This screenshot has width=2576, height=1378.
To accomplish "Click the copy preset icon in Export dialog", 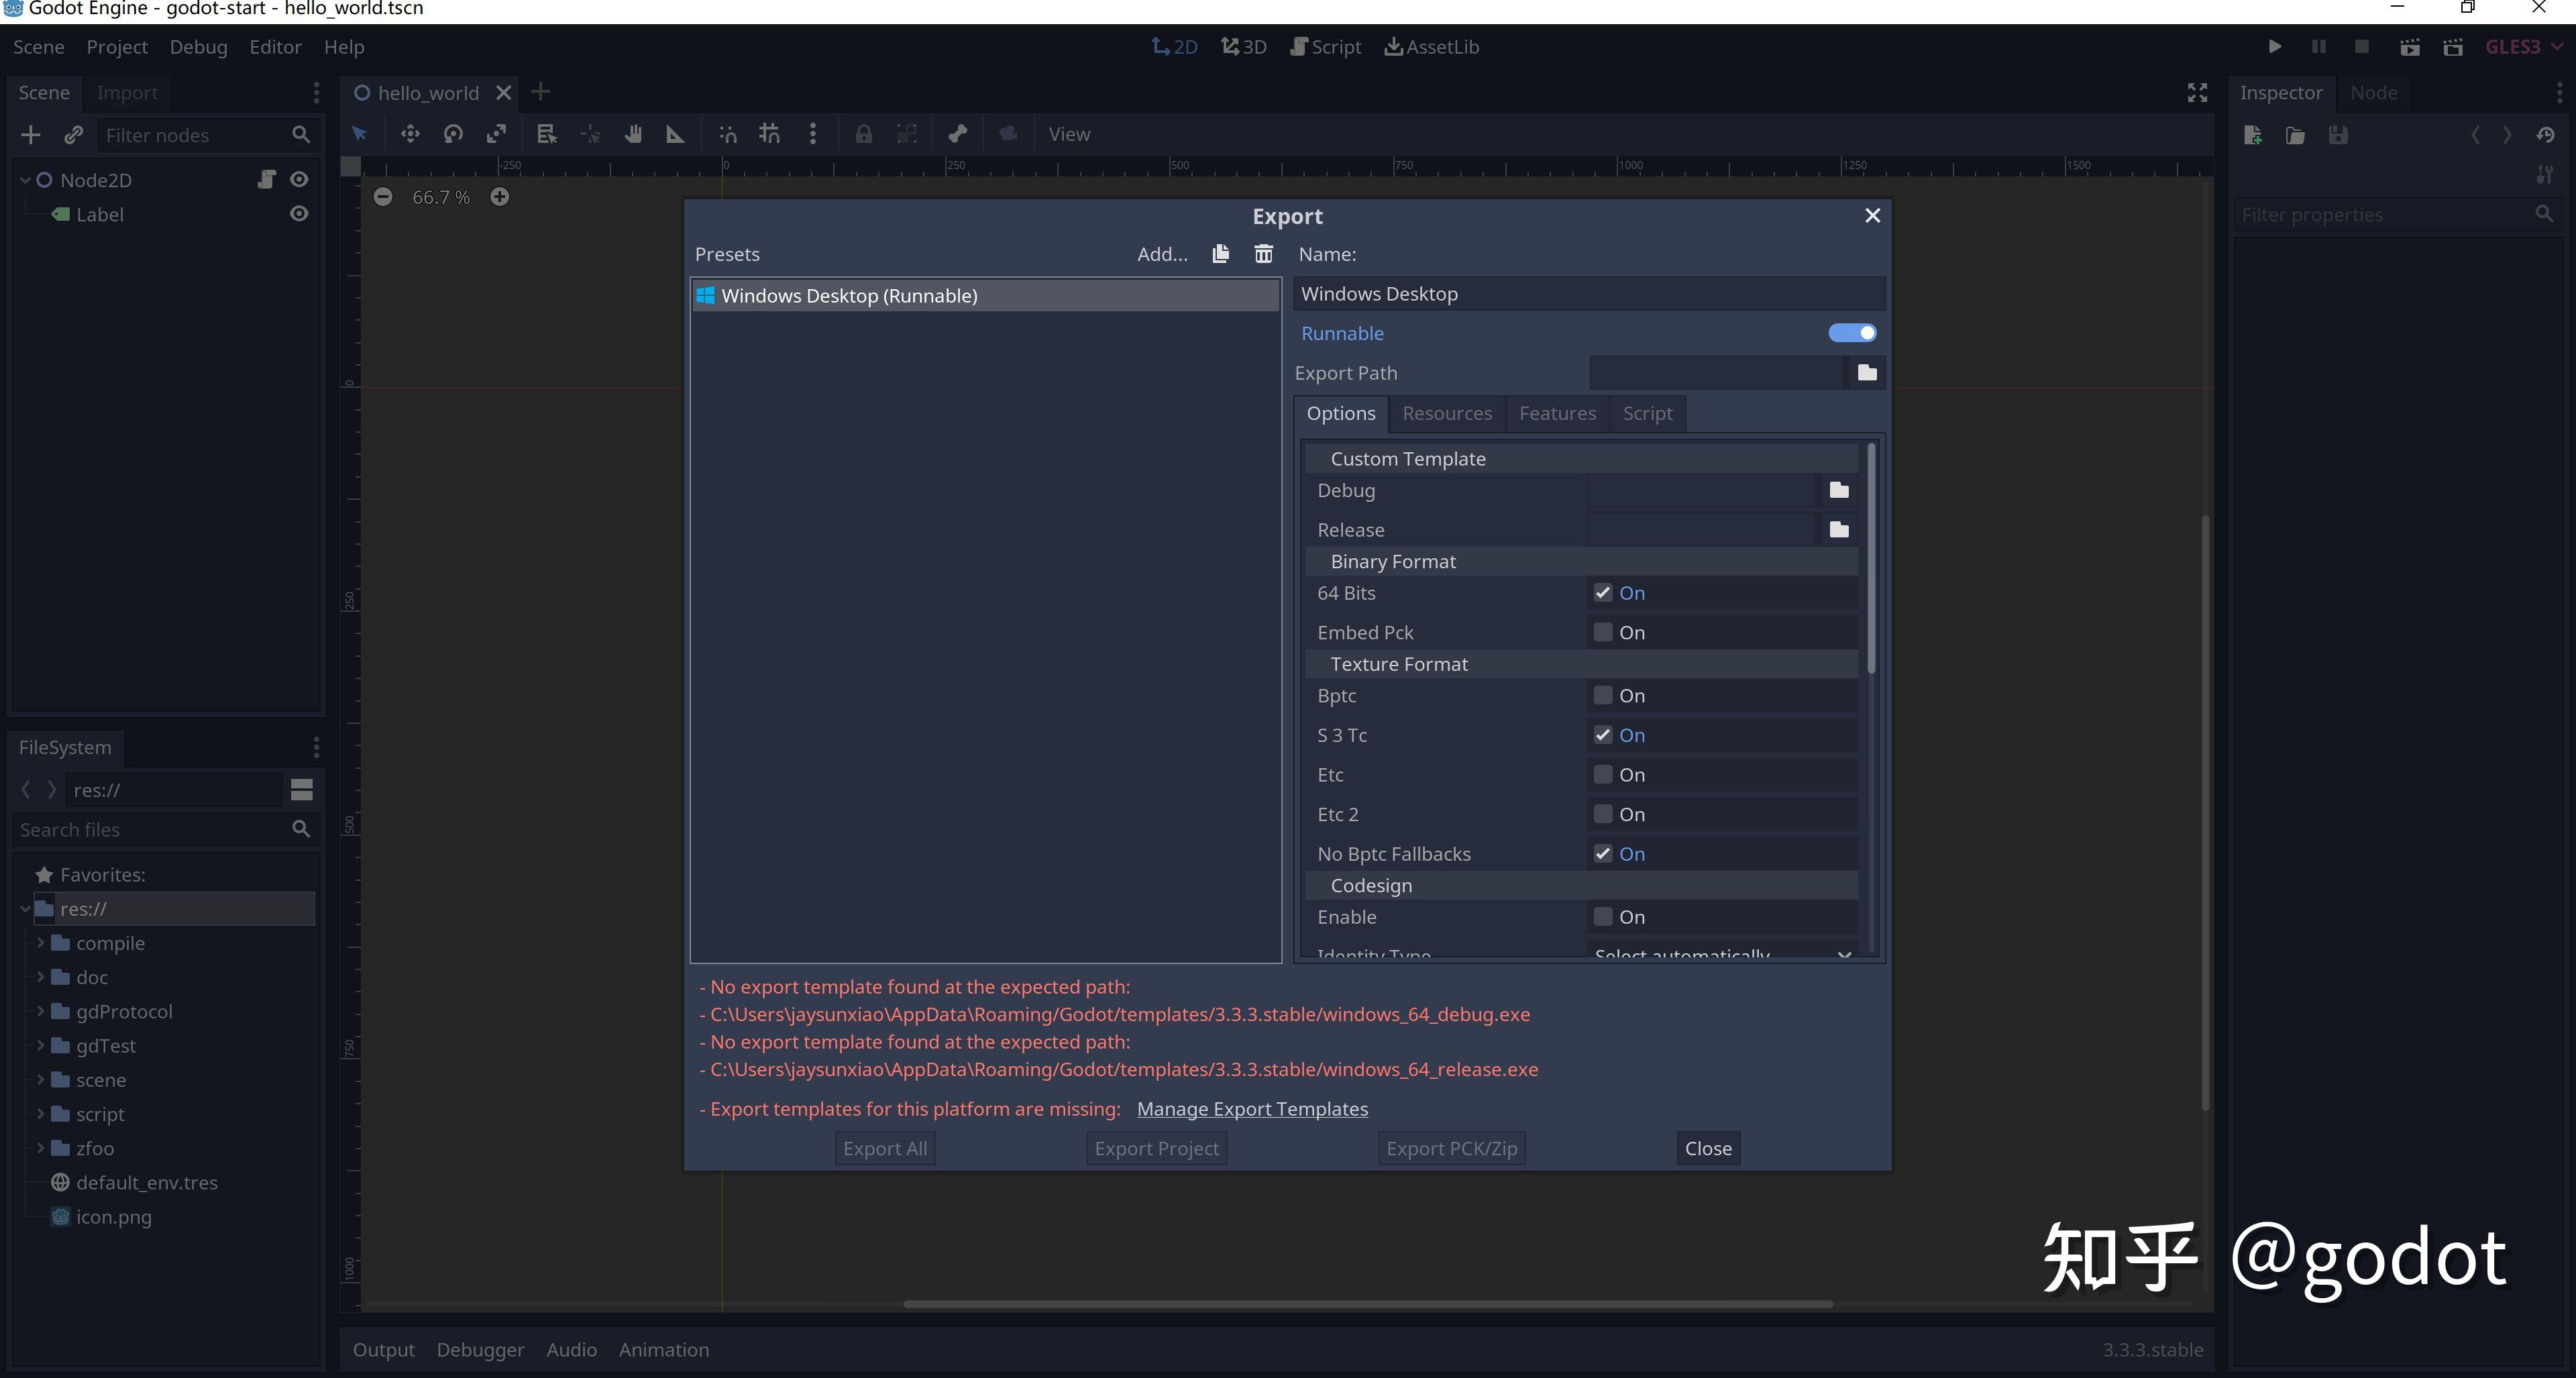I will pos(1220,254).
